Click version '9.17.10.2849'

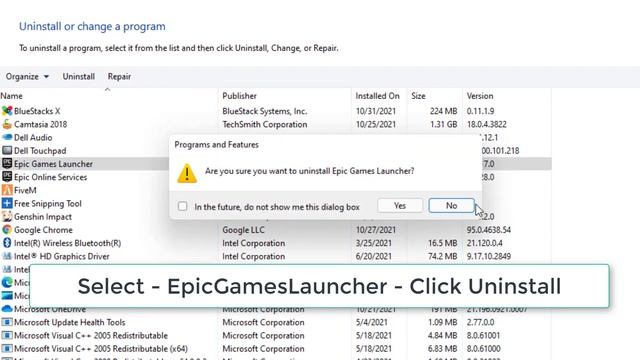tap(489, 256)
